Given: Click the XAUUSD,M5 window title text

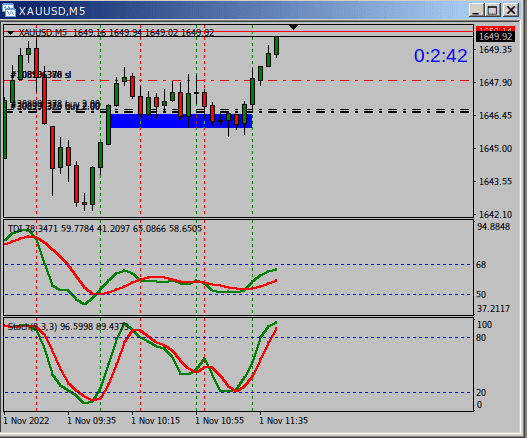Looking at the screenshot, I should click(52, 11).
